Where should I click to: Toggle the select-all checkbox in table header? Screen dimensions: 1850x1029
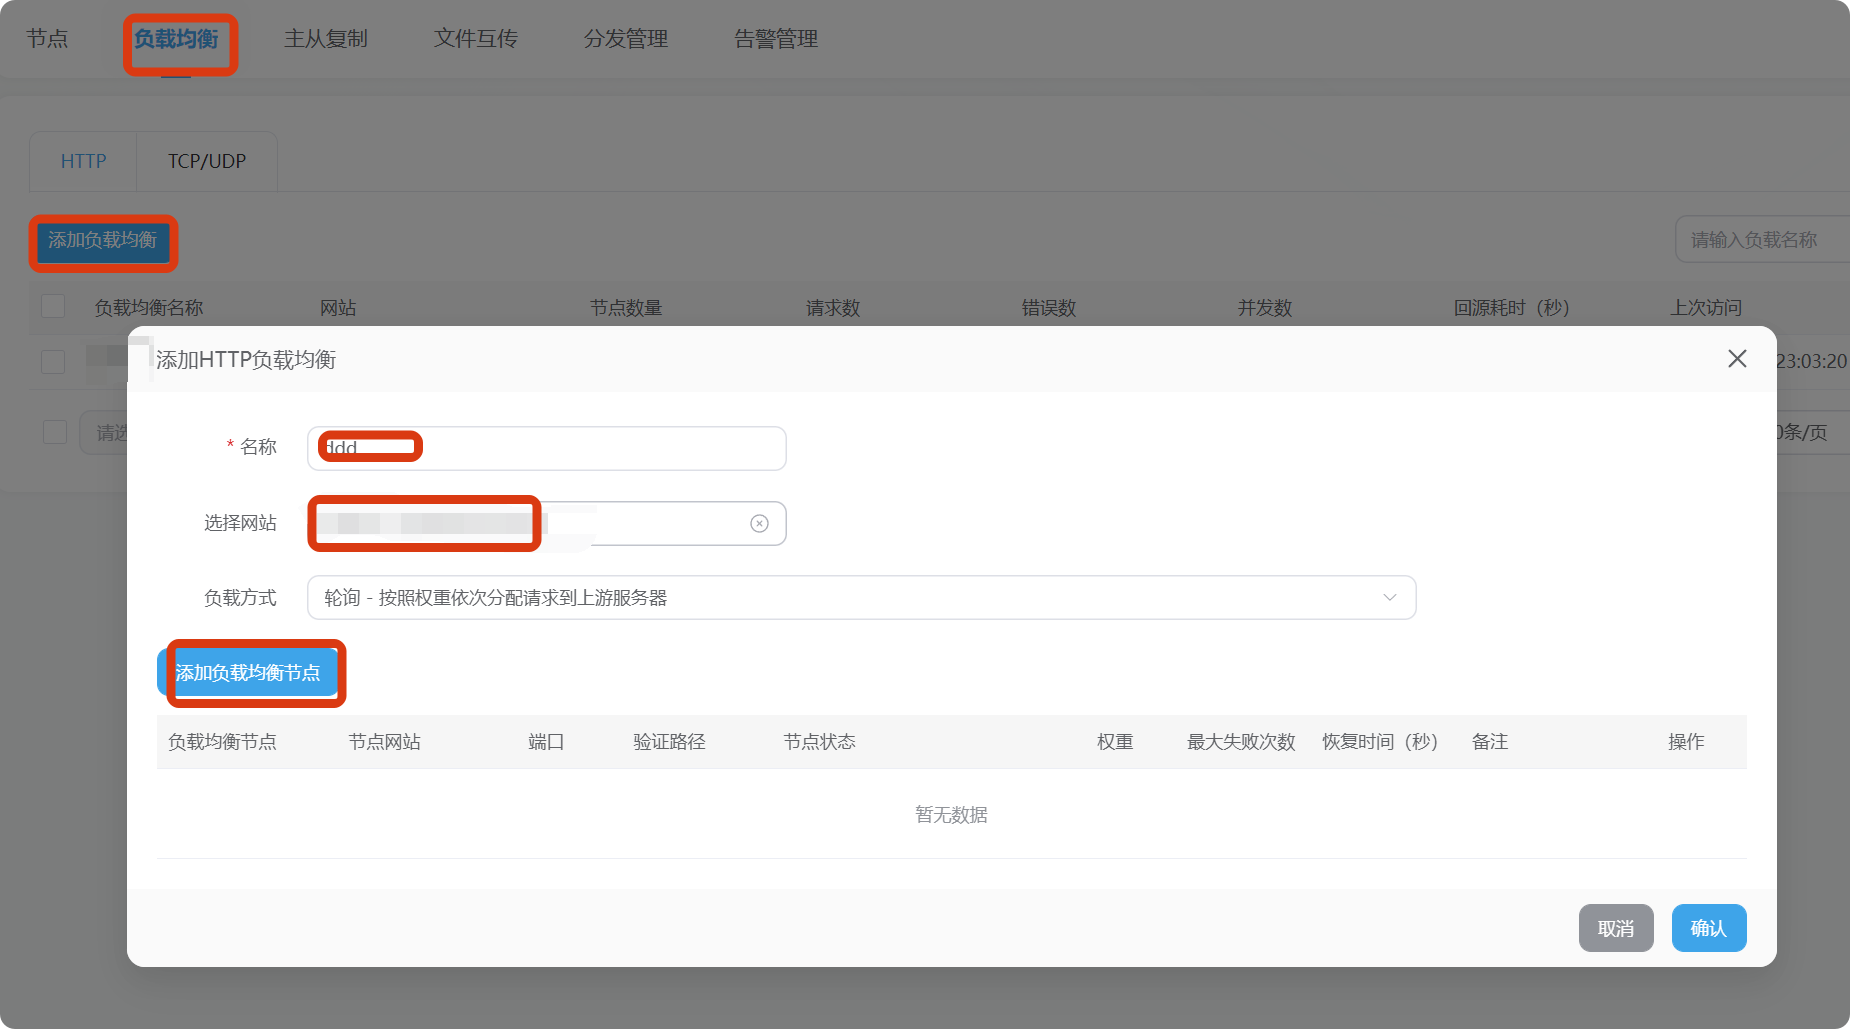tap(53, 307)
